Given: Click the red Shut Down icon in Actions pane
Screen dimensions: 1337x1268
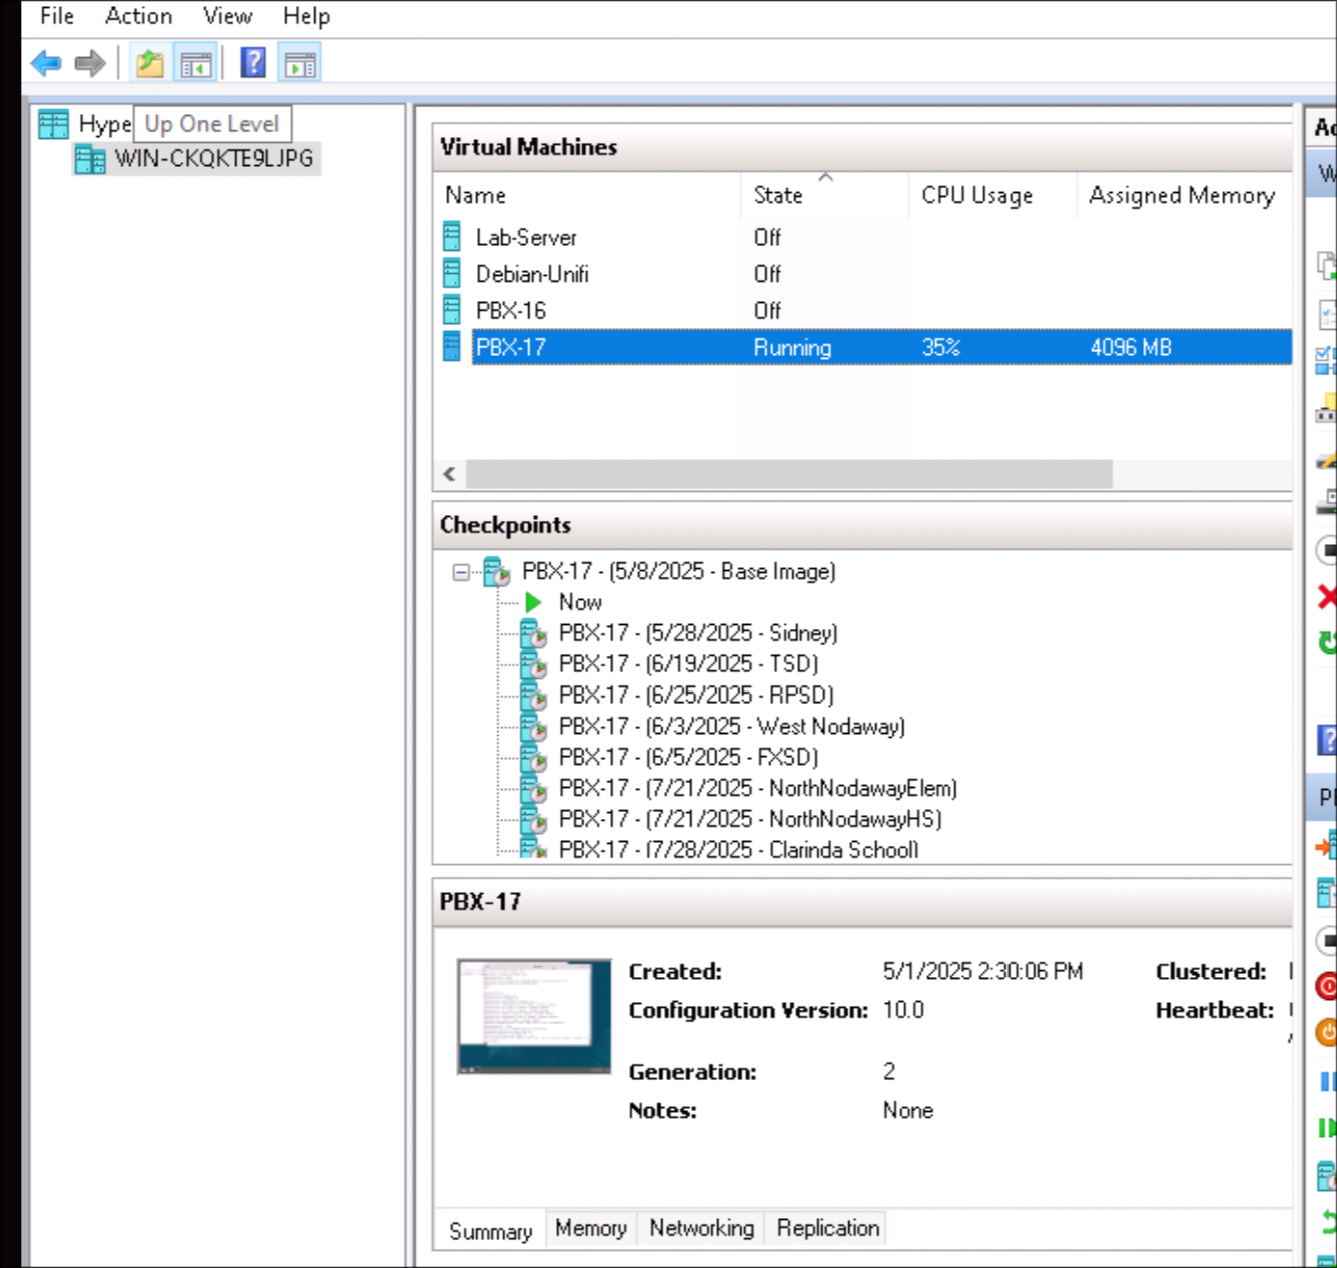Looking at the screenshot, I should [x=1327, y=987].
